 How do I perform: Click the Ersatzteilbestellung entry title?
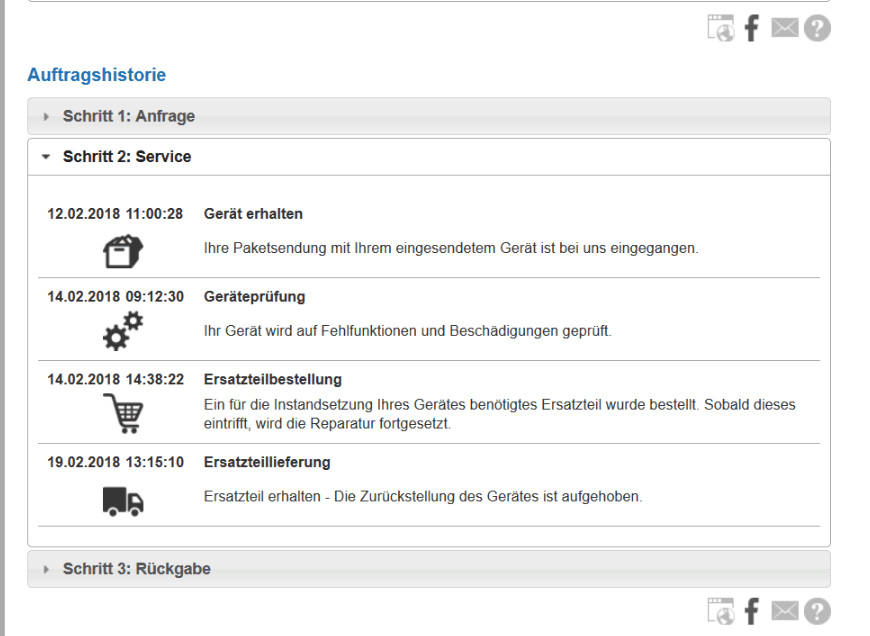(x=273, y=380)
